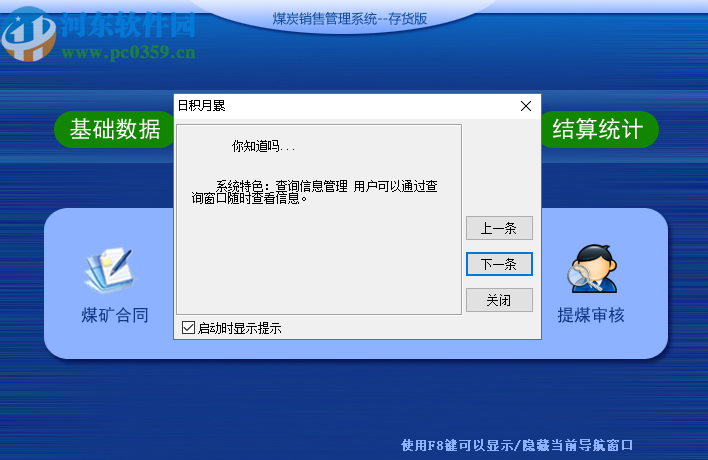Click the 煤矿合同 label text
The height and width of the screenshot is (460, 708).
point(115,315)
